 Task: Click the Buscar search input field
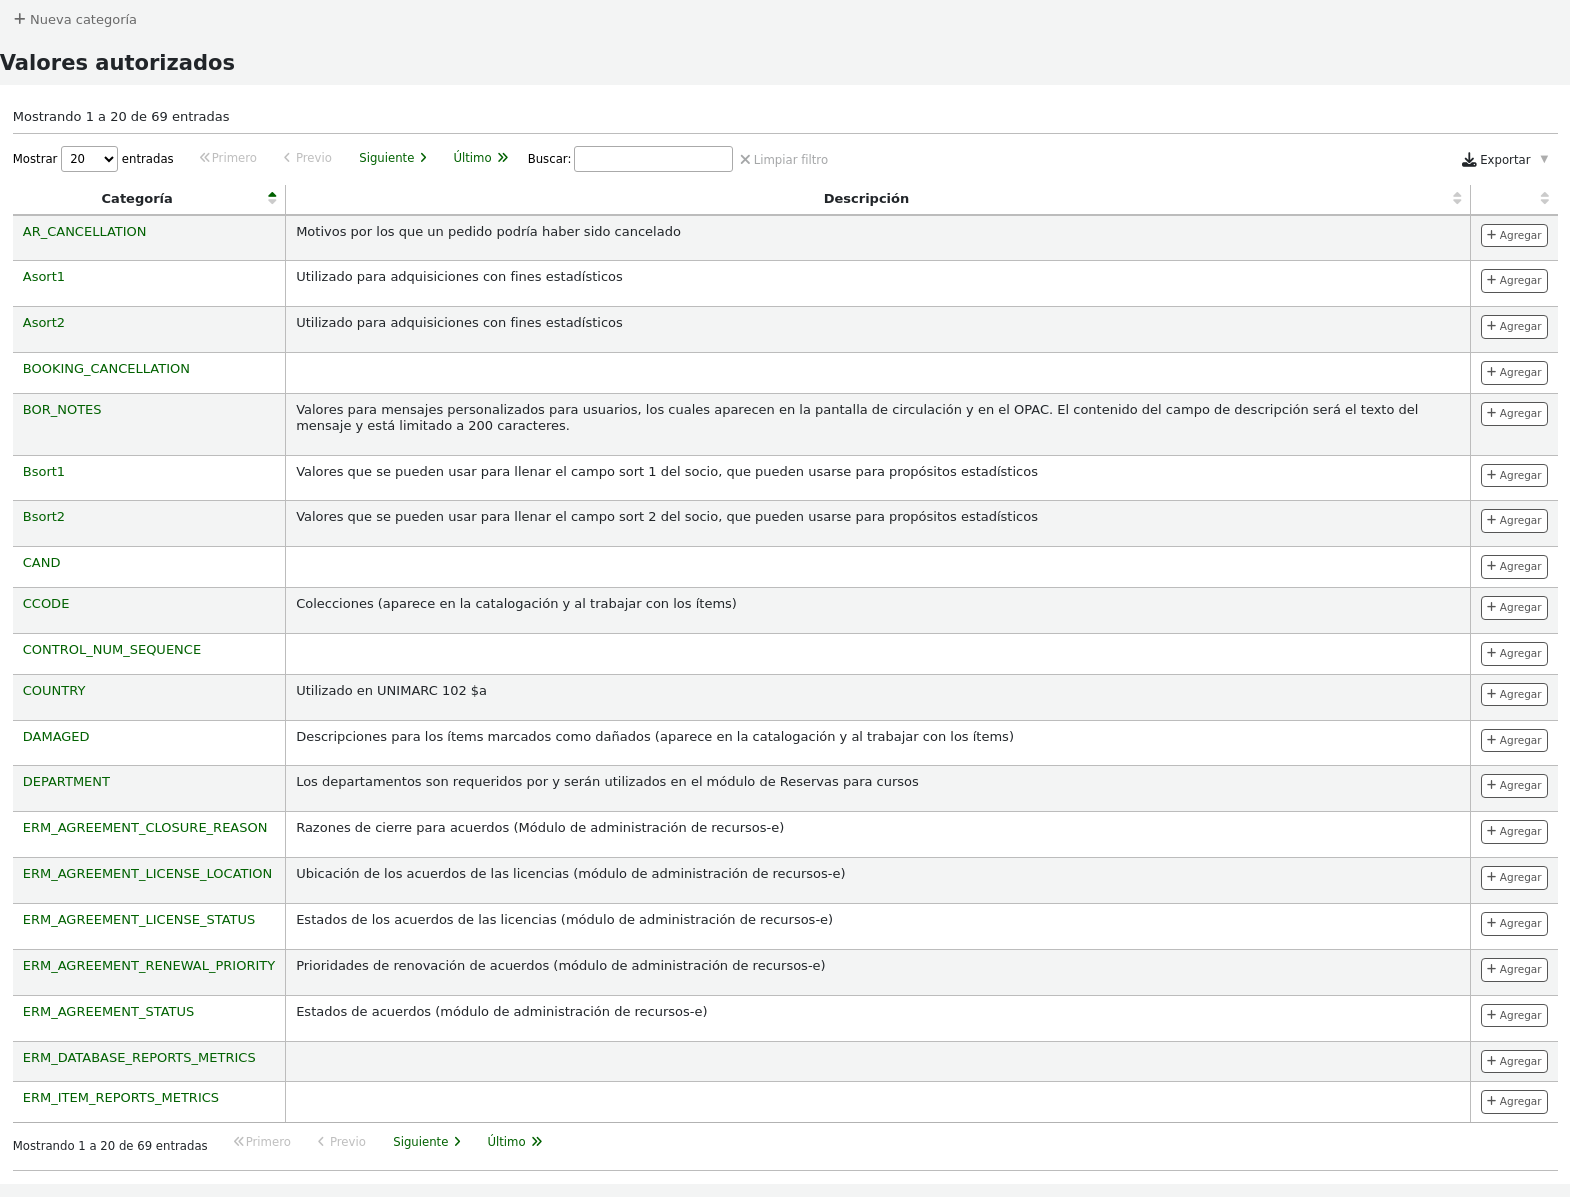(x=653, y=159)
